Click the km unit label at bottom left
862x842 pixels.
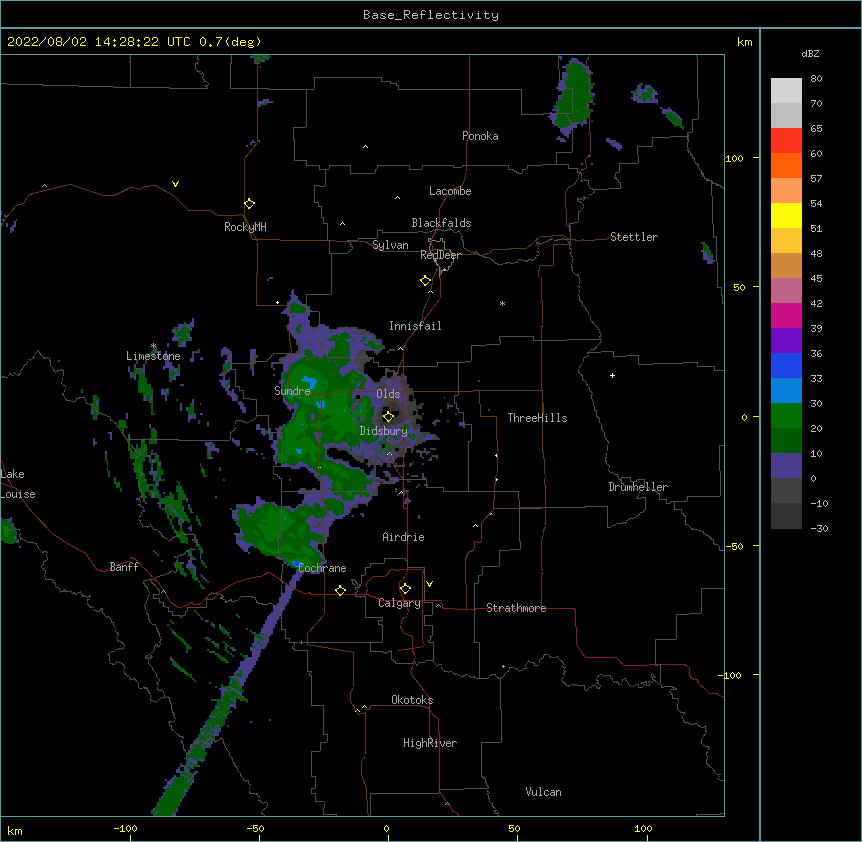click(15, 831)
